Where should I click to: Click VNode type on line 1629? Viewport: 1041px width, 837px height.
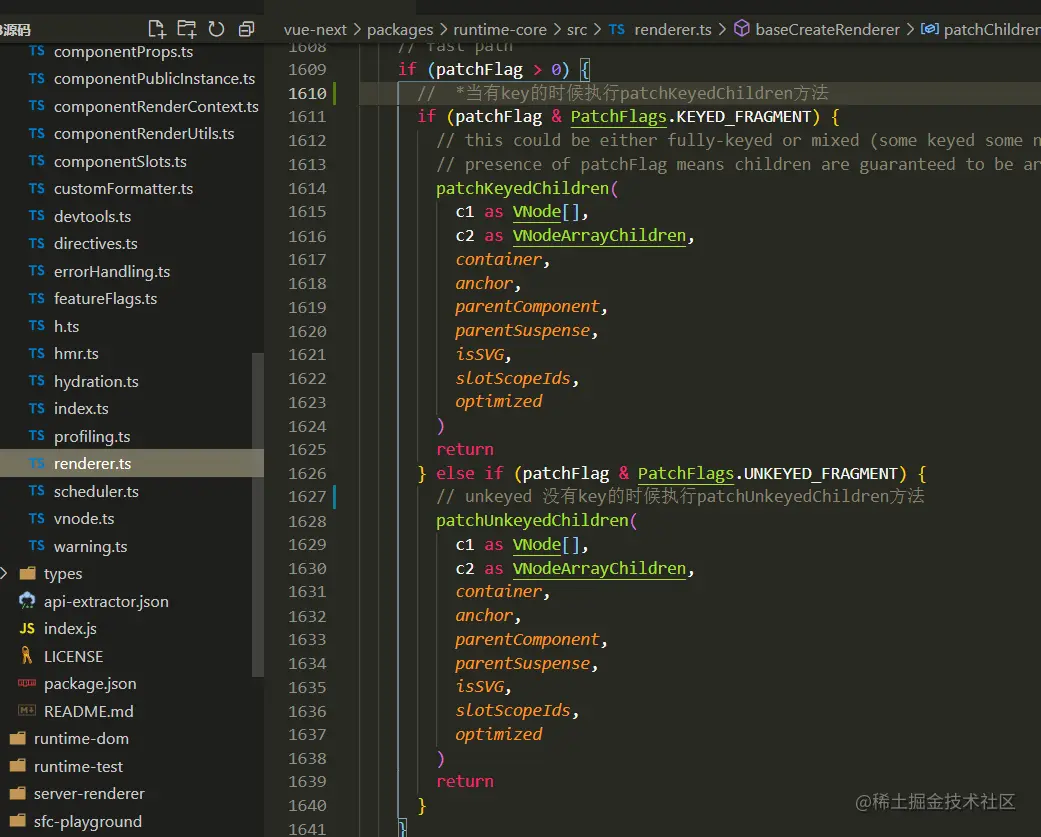pyautogui.click(x=536, y=545)
